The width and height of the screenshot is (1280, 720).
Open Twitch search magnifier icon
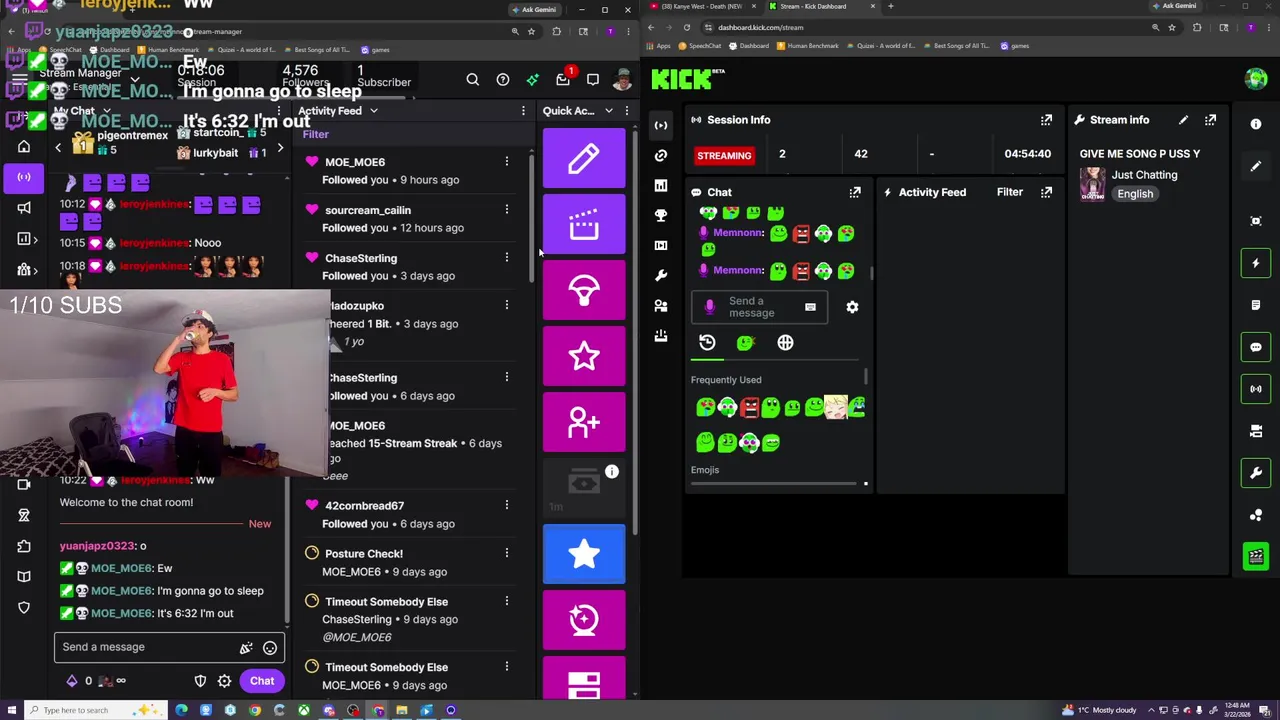coord(473,80)
